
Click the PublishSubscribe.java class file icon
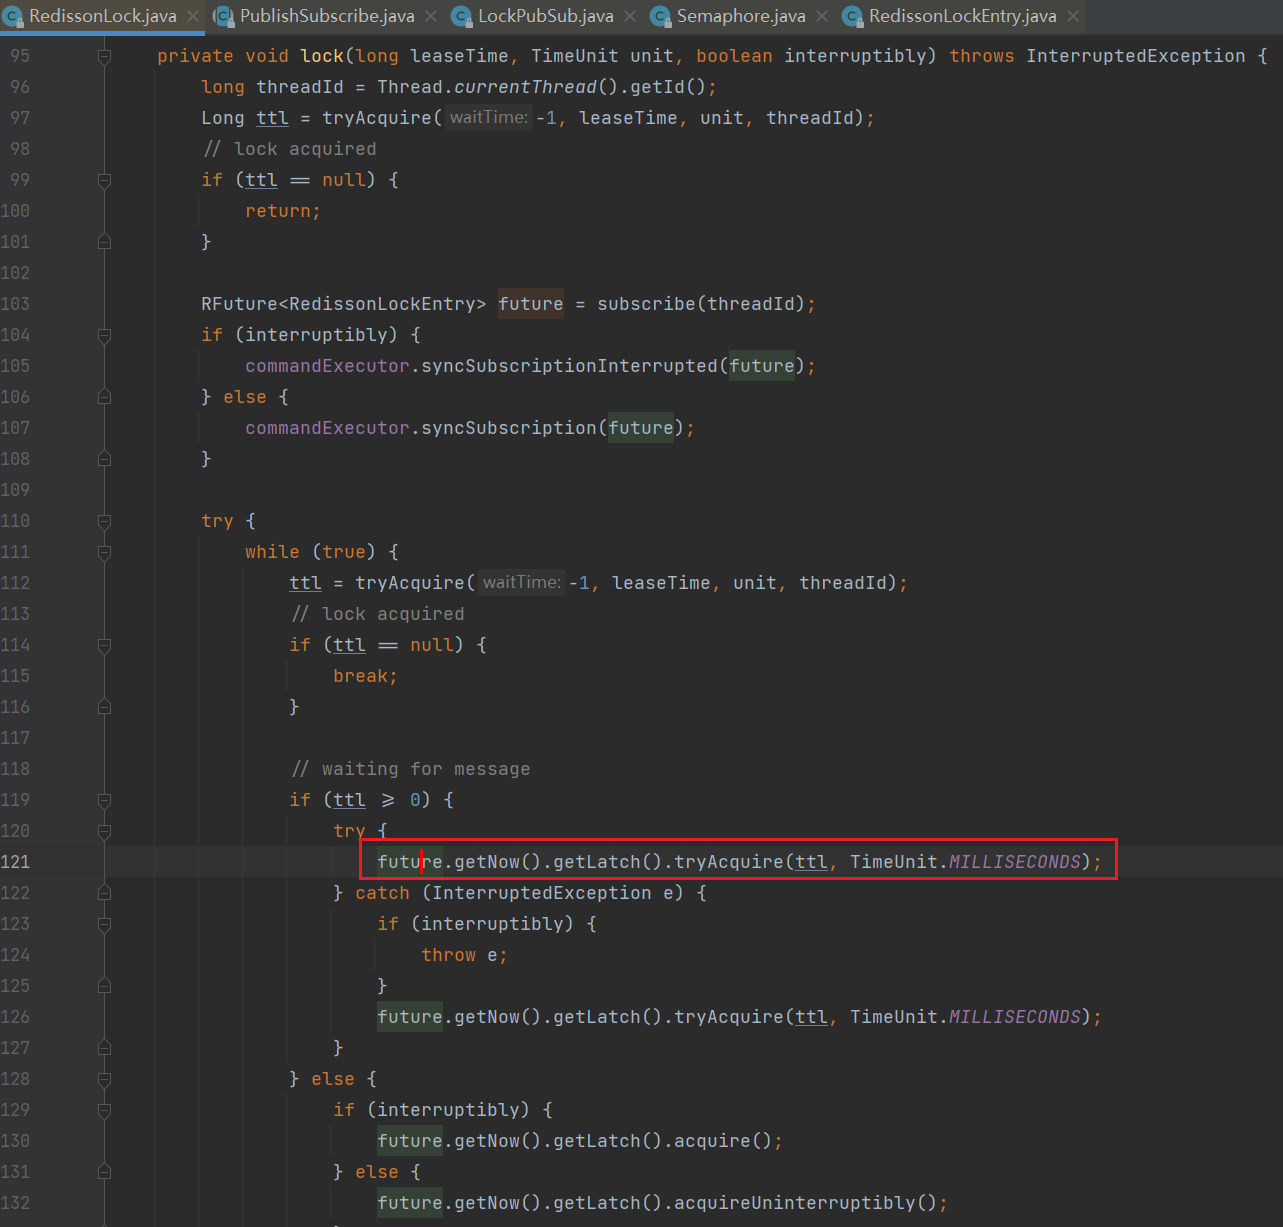tap(224, 17)
